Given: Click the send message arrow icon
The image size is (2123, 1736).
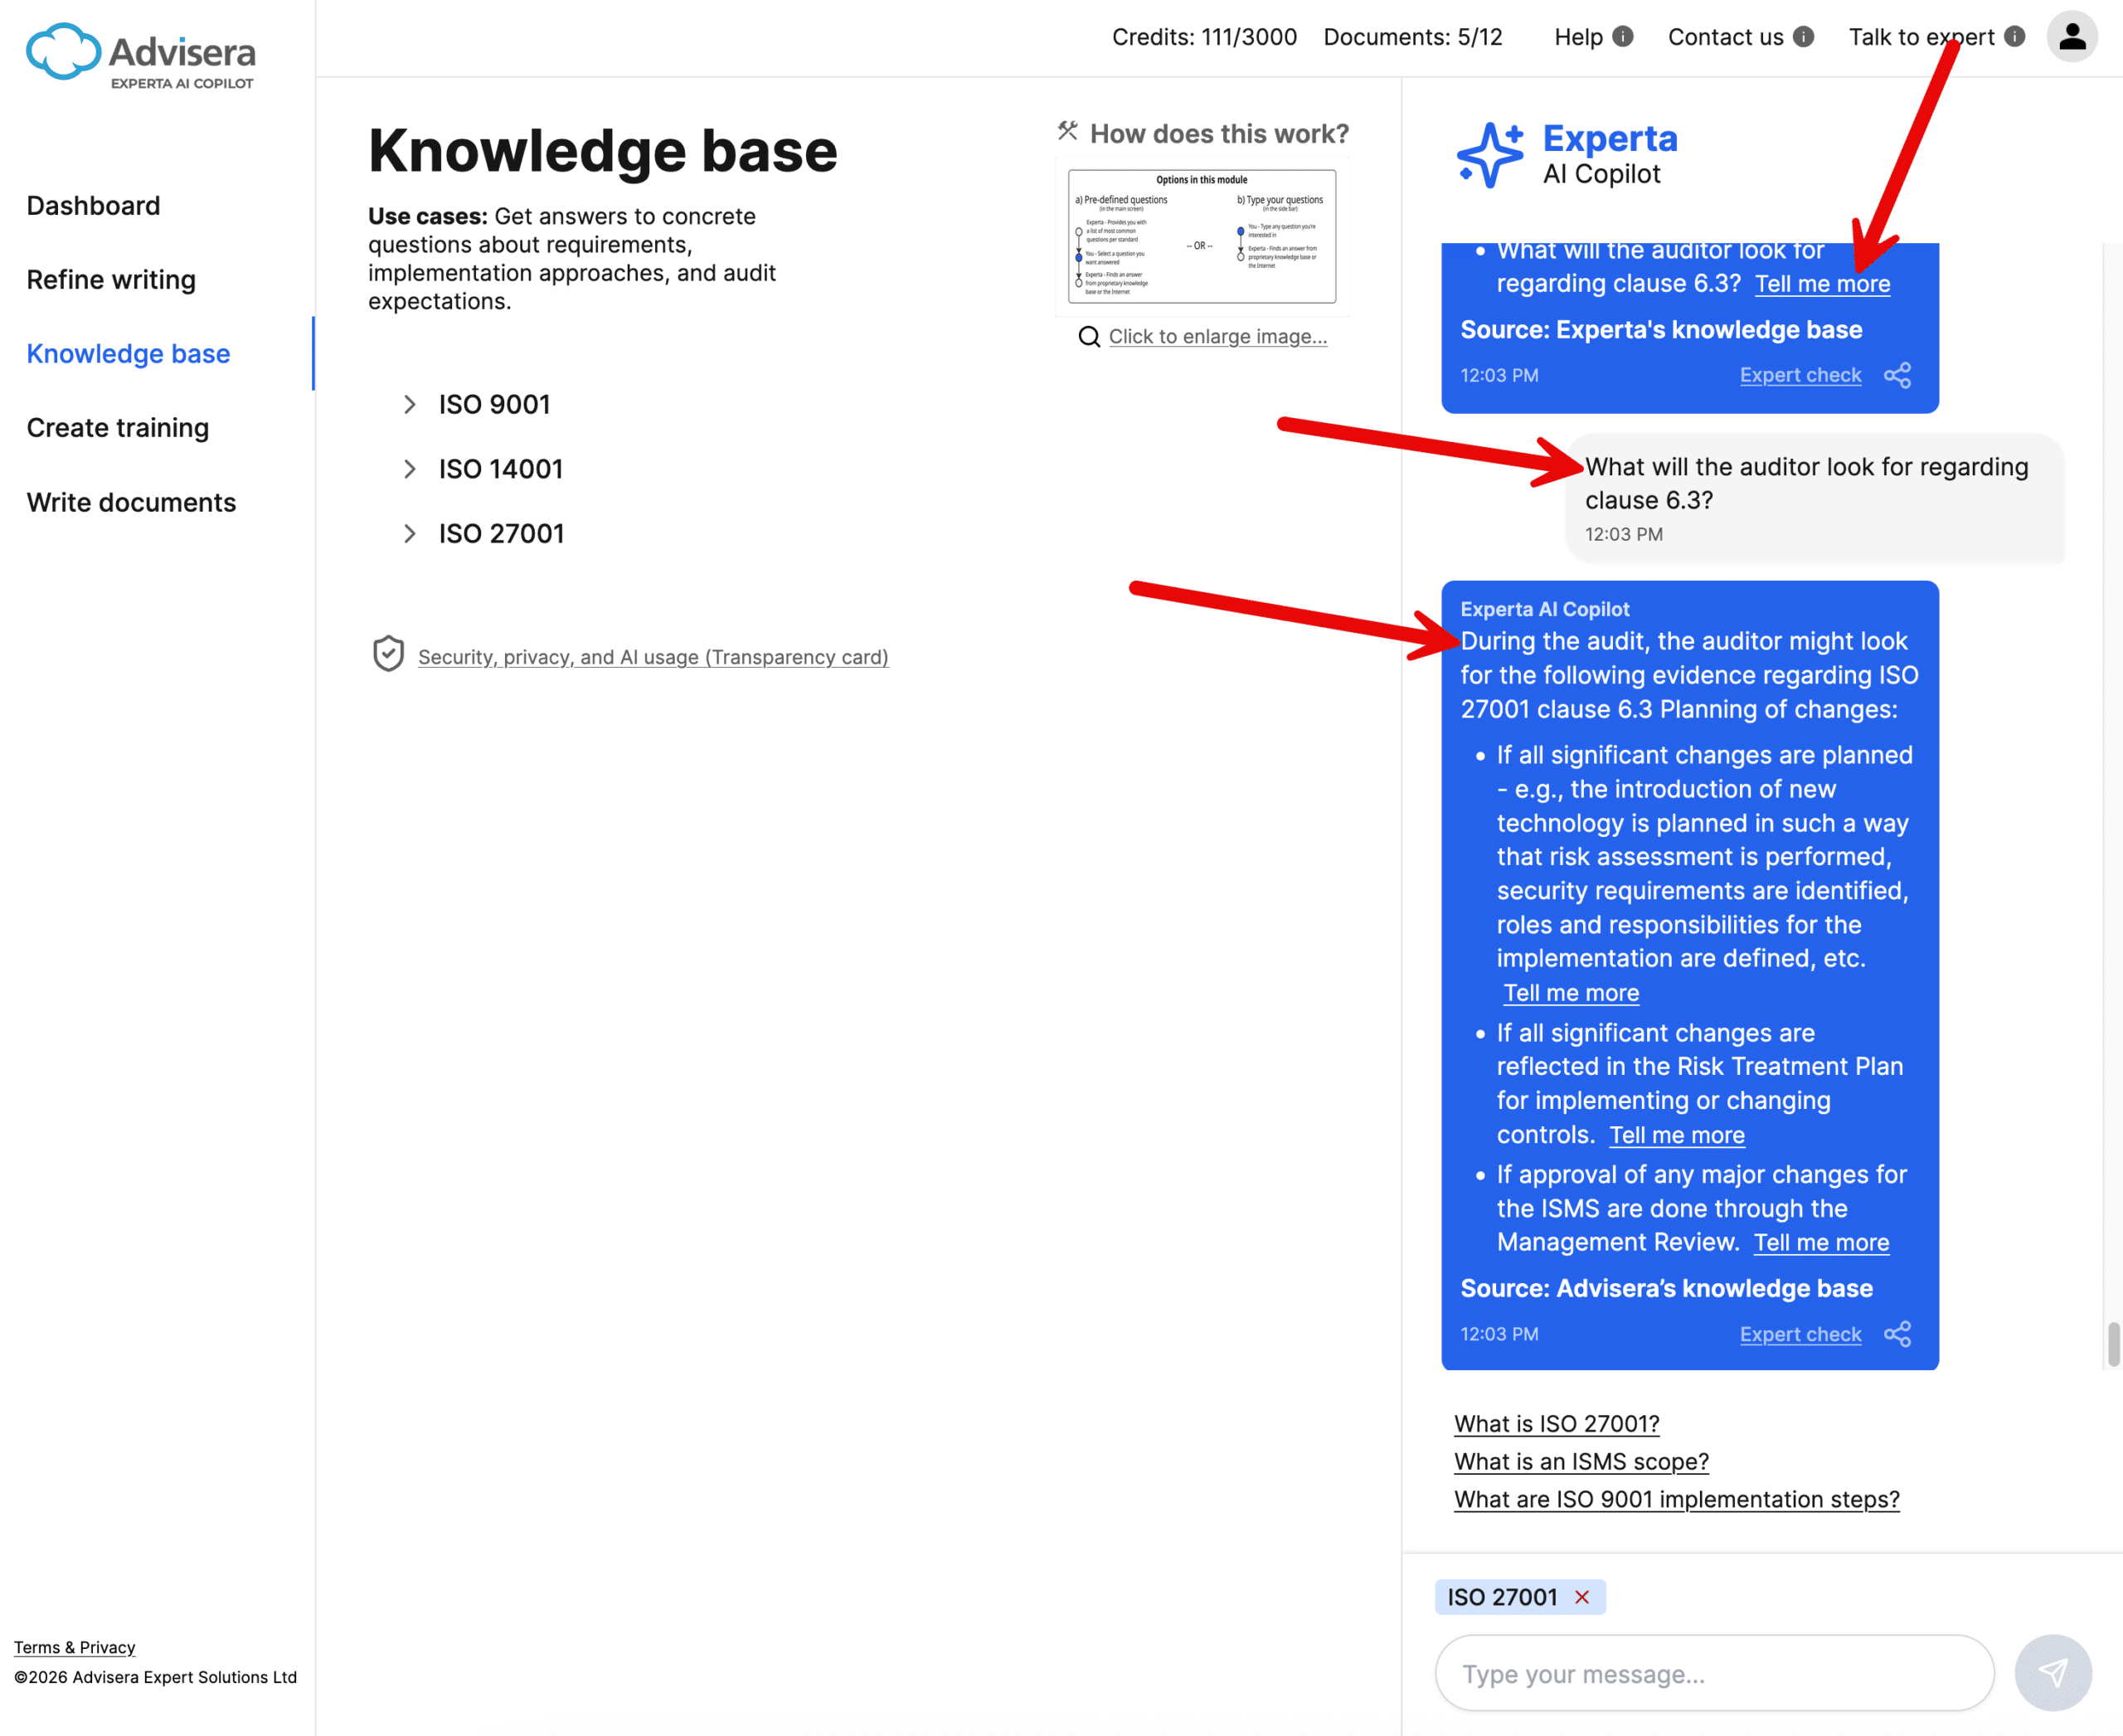Looking at the screenshot, I should tap(2053, 1673).
